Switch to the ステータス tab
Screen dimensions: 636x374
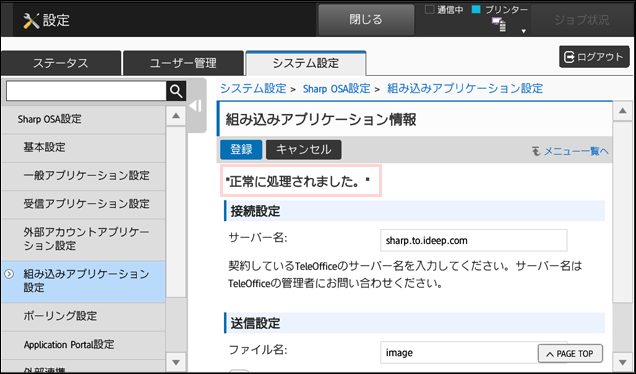[x=61, y=63]
